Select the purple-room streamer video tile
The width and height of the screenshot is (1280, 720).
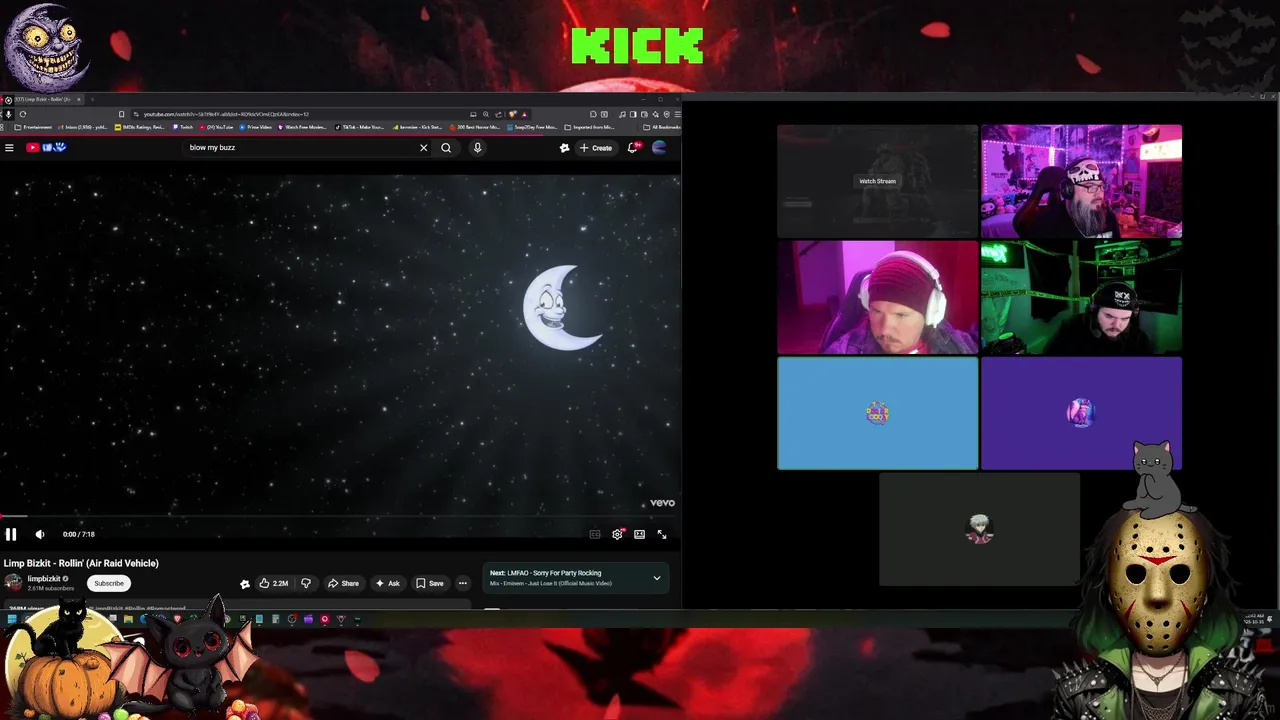[1081, 181]
